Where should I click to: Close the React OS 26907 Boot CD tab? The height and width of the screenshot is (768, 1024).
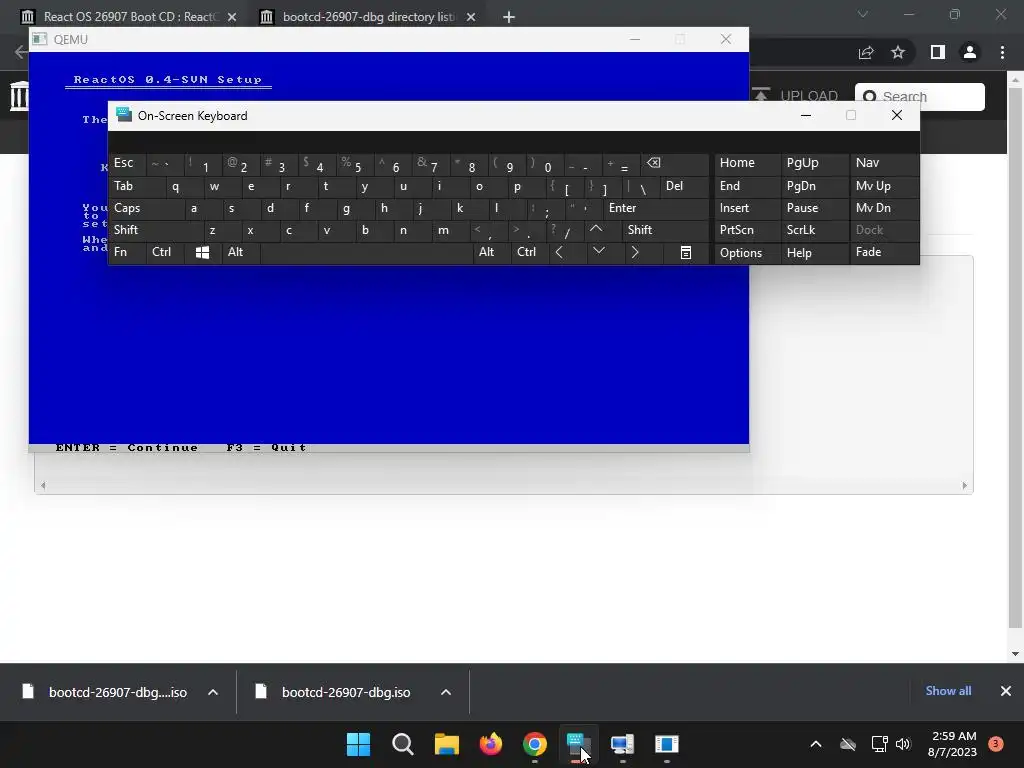(x=232, y=17)
